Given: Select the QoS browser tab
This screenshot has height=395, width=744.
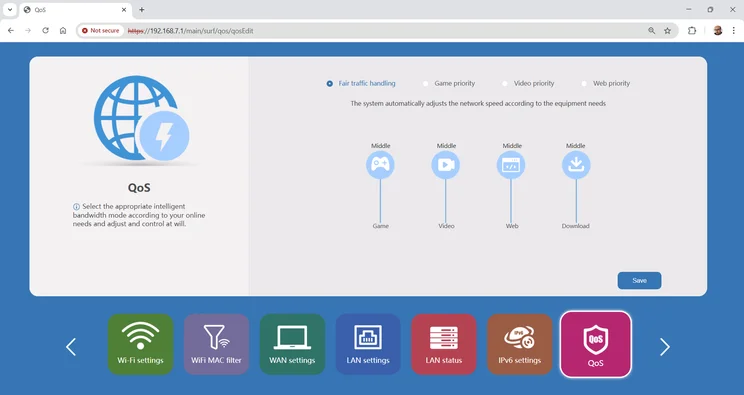Looking at the screenshot, I should click(75, 9).
